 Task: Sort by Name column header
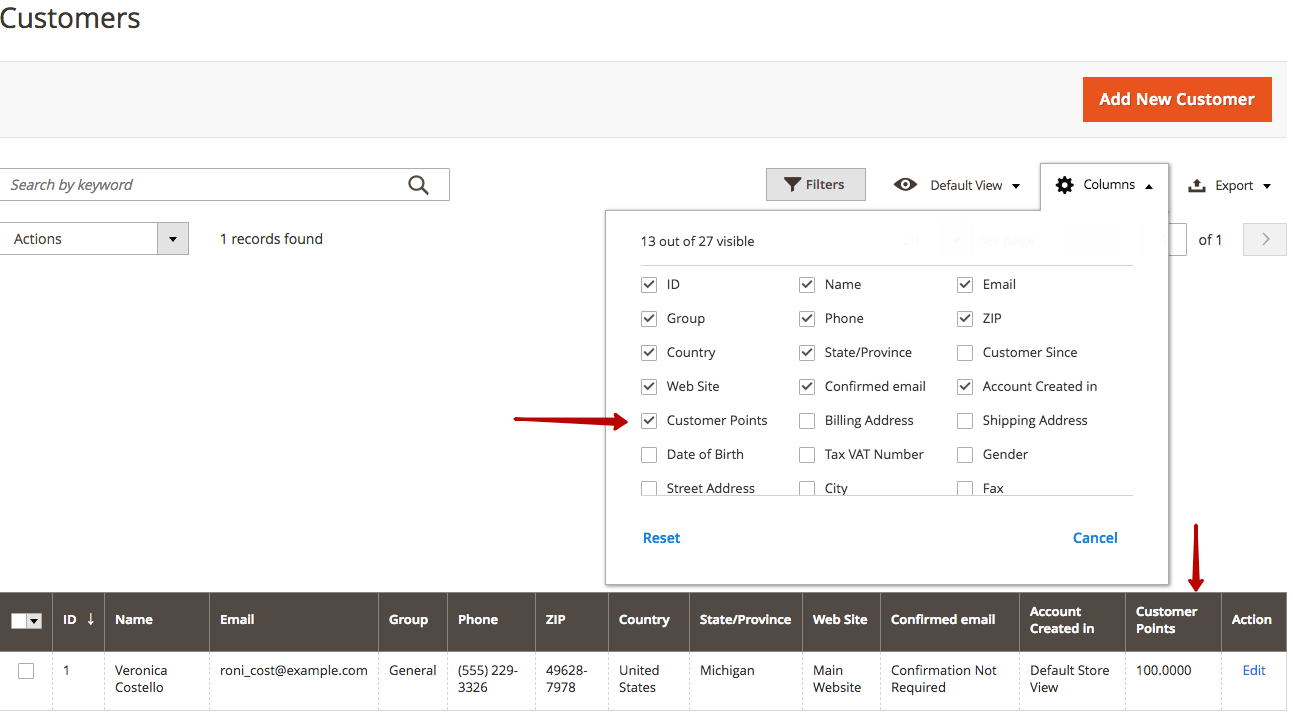157,620
